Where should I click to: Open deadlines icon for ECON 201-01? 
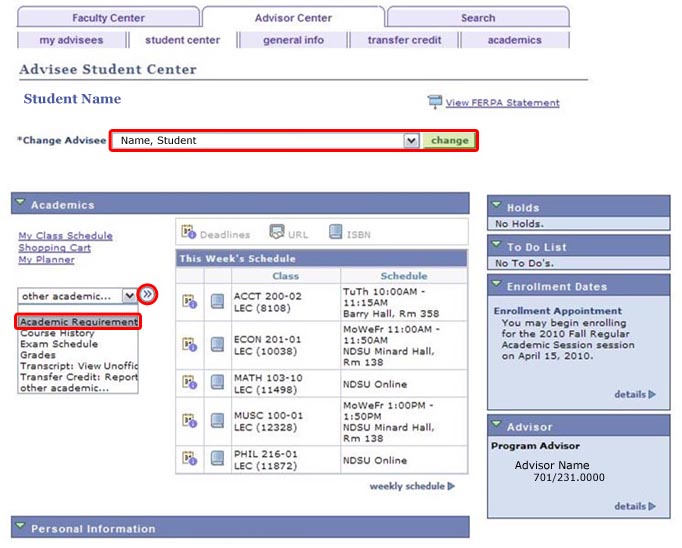tap(189, 344)
